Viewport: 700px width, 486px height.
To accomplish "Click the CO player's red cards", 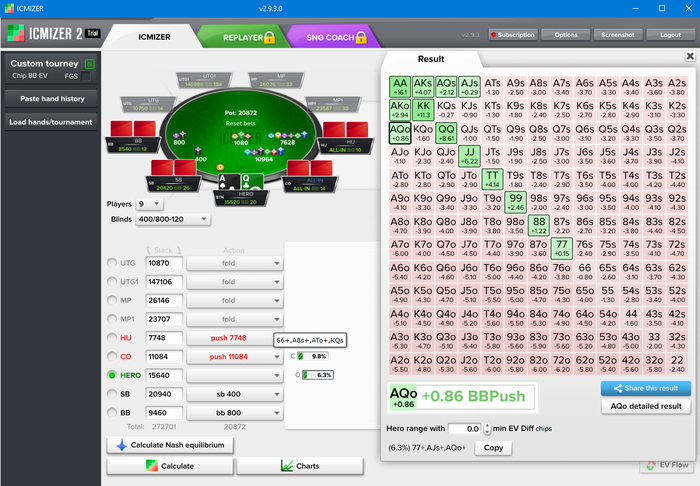I will pos(310,168).
